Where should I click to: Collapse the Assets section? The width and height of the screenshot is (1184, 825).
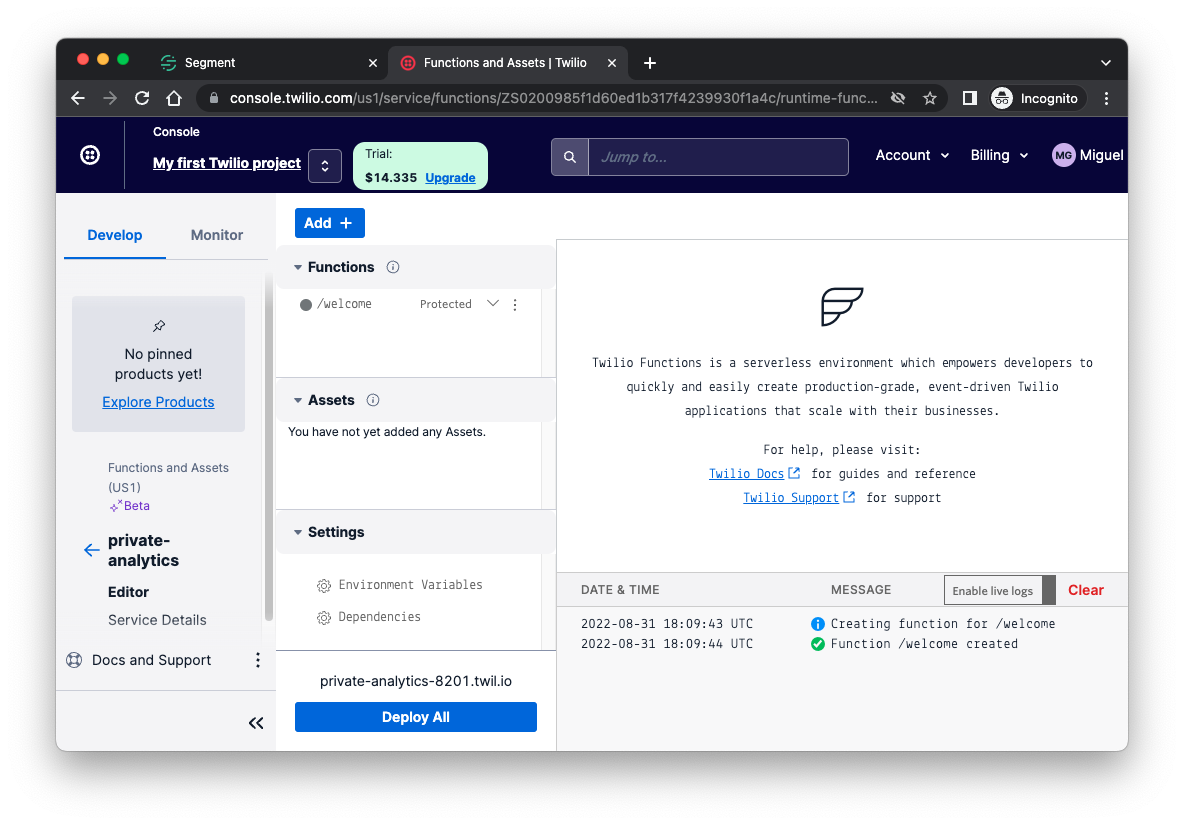[x=298, y=400]
